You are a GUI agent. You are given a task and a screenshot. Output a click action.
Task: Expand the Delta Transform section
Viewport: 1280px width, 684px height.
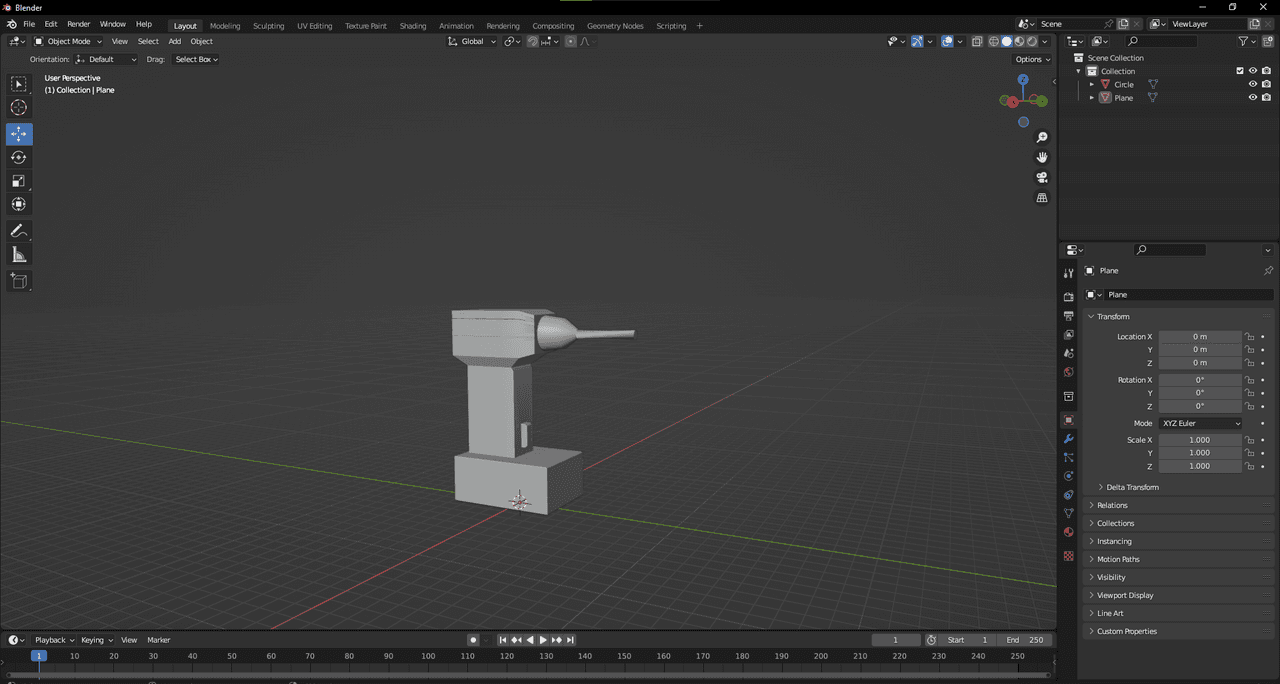point(1132,487)
